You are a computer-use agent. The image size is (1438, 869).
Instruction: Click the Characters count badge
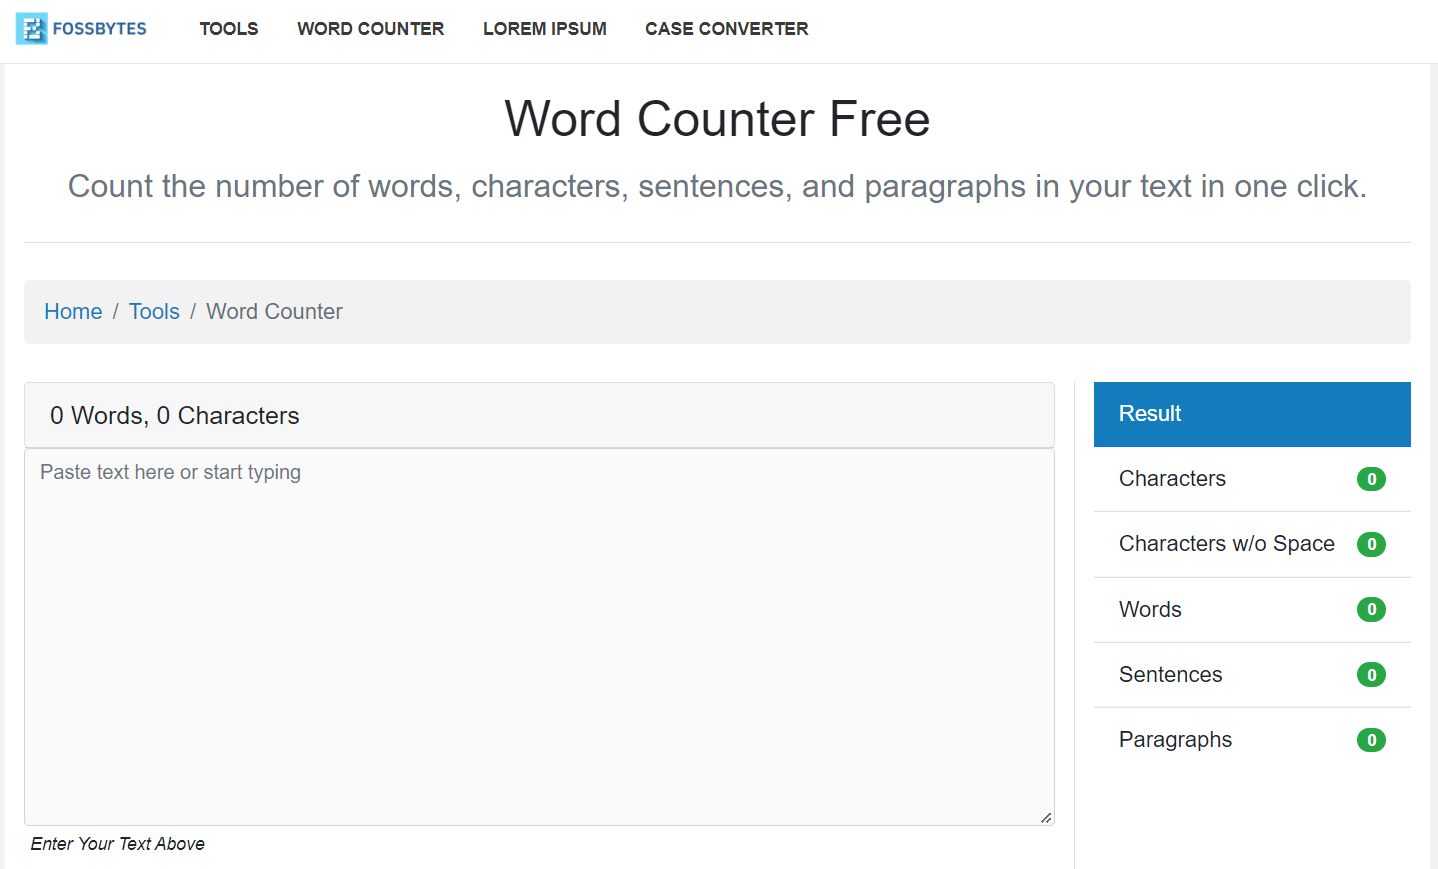[1371, 479]
